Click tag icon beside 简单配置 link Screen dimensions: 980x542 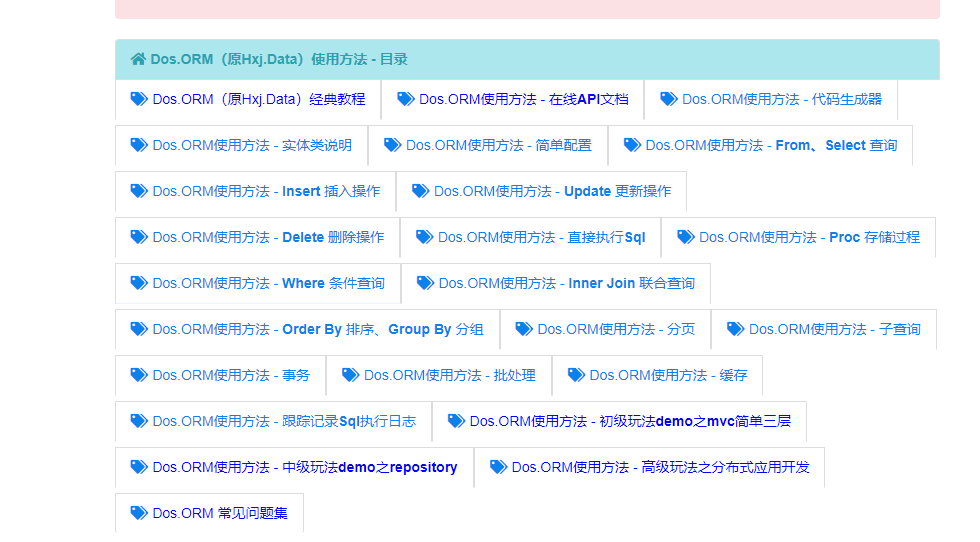(x=392, y=145)
